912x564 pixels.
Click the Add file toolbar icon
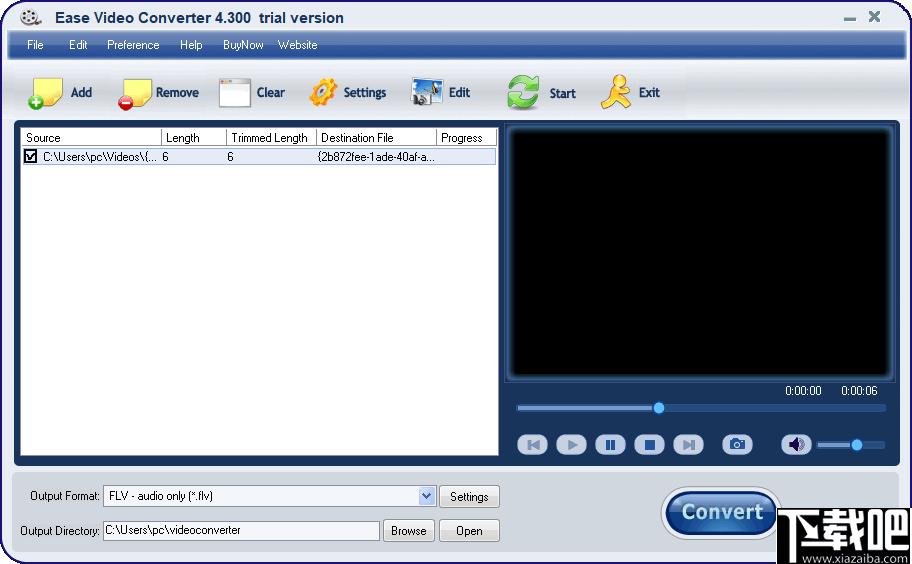[45, 93]
